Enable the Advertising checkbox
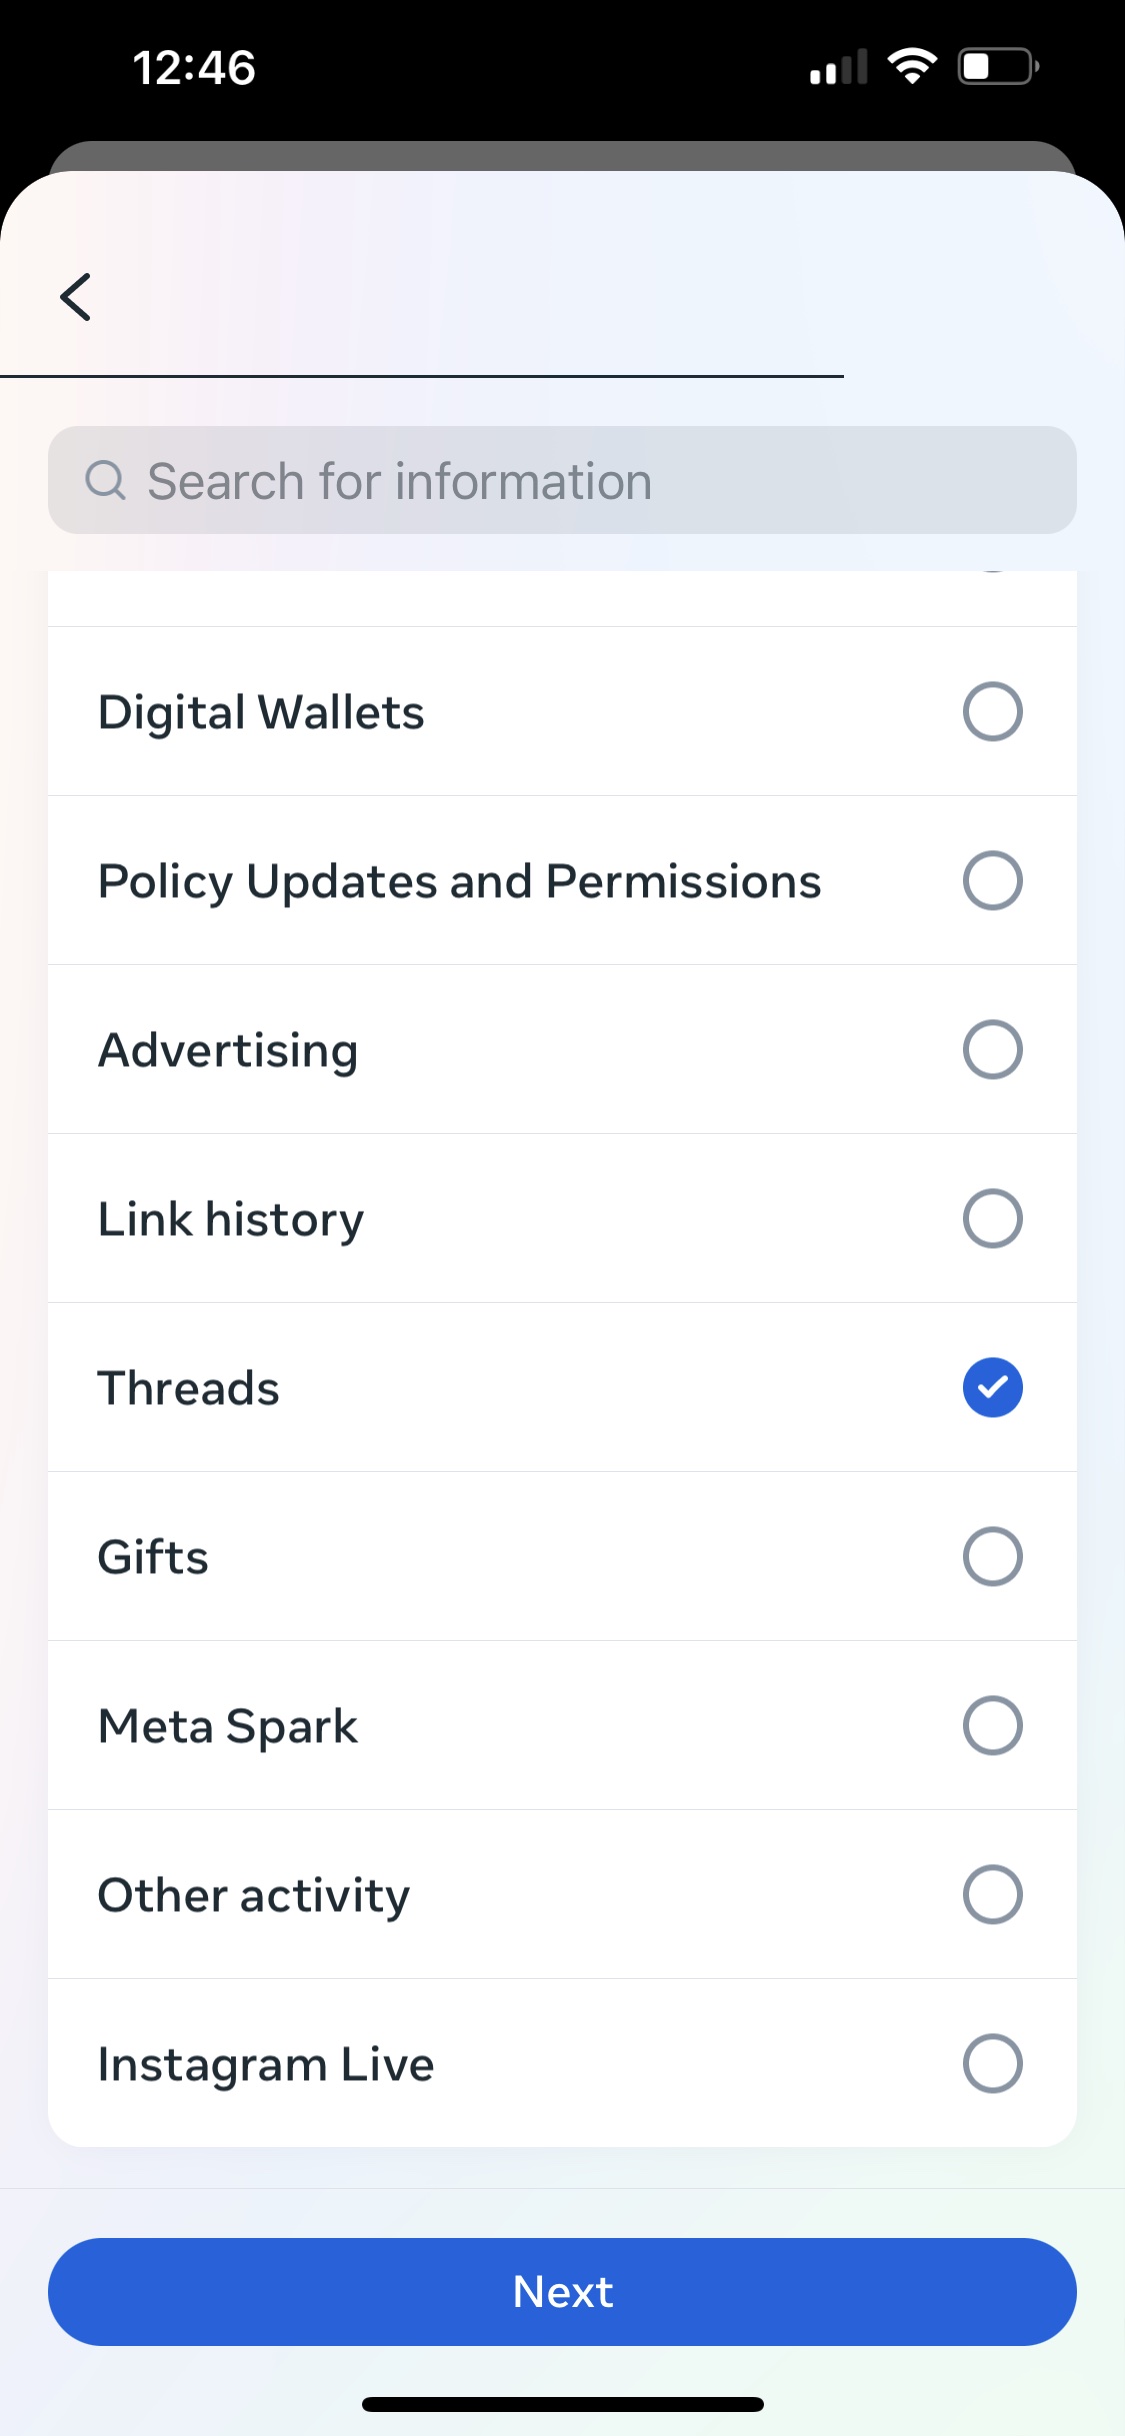1125x2436 pixels. point(992,1049)
